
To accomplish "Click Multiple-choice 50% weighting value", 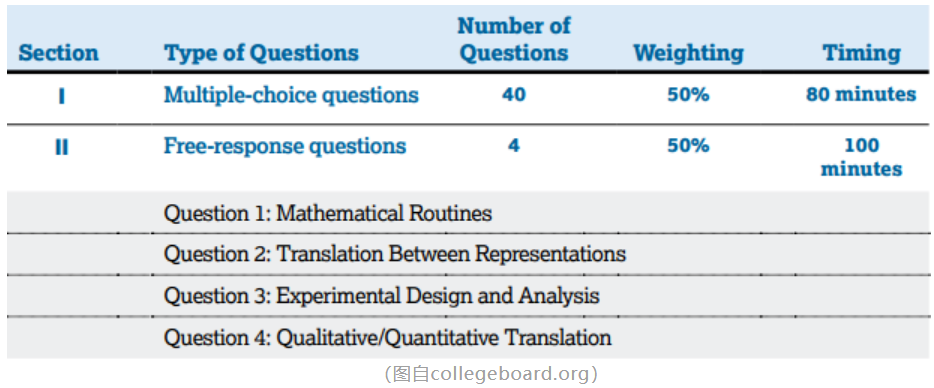I will [689, 95].
